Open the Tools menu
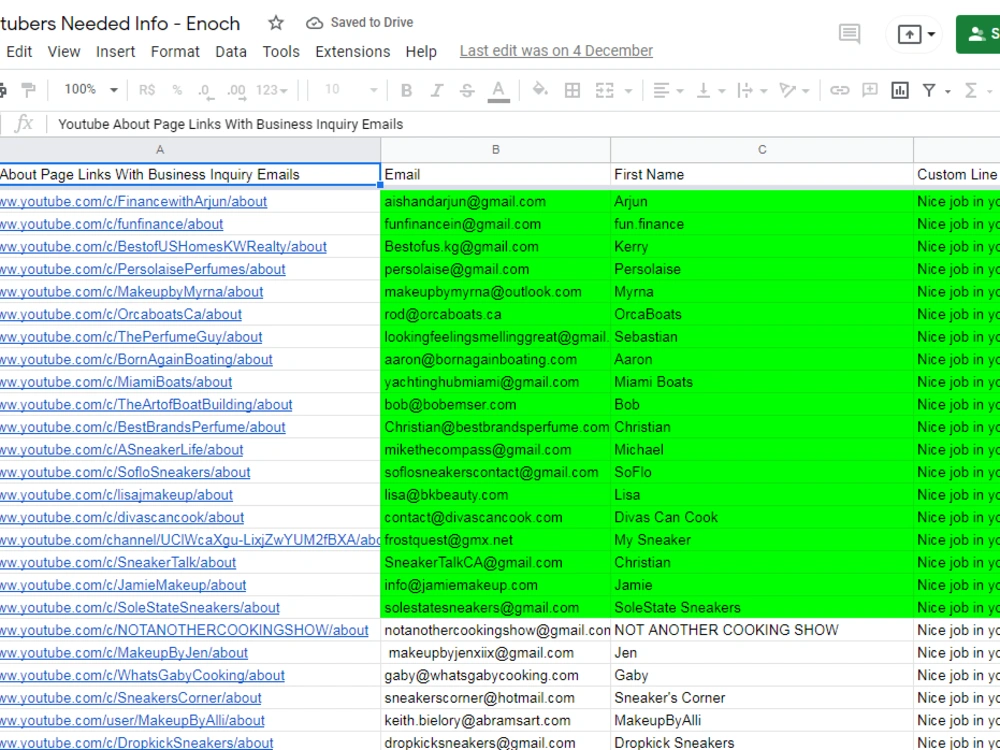The width and height of the screenshot is (1000, 750). (x=281, y=52)
